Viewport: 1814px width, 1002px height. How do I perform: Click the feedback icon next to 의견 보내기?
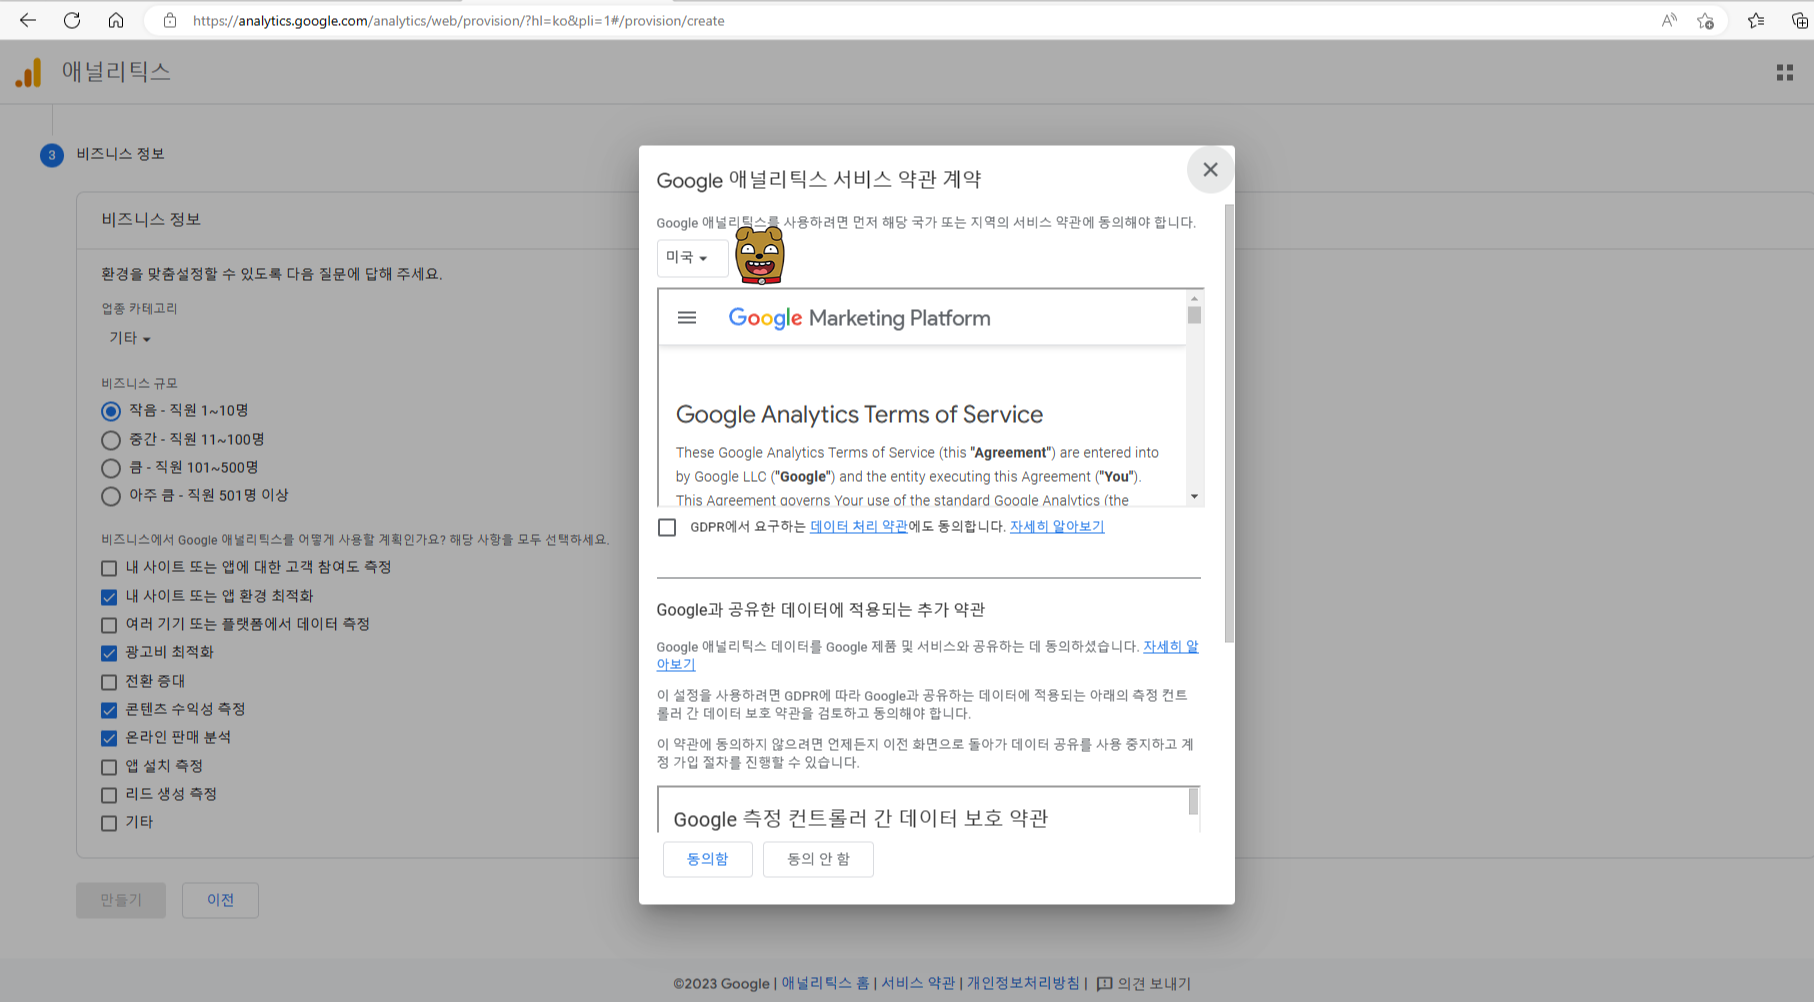1104,984
